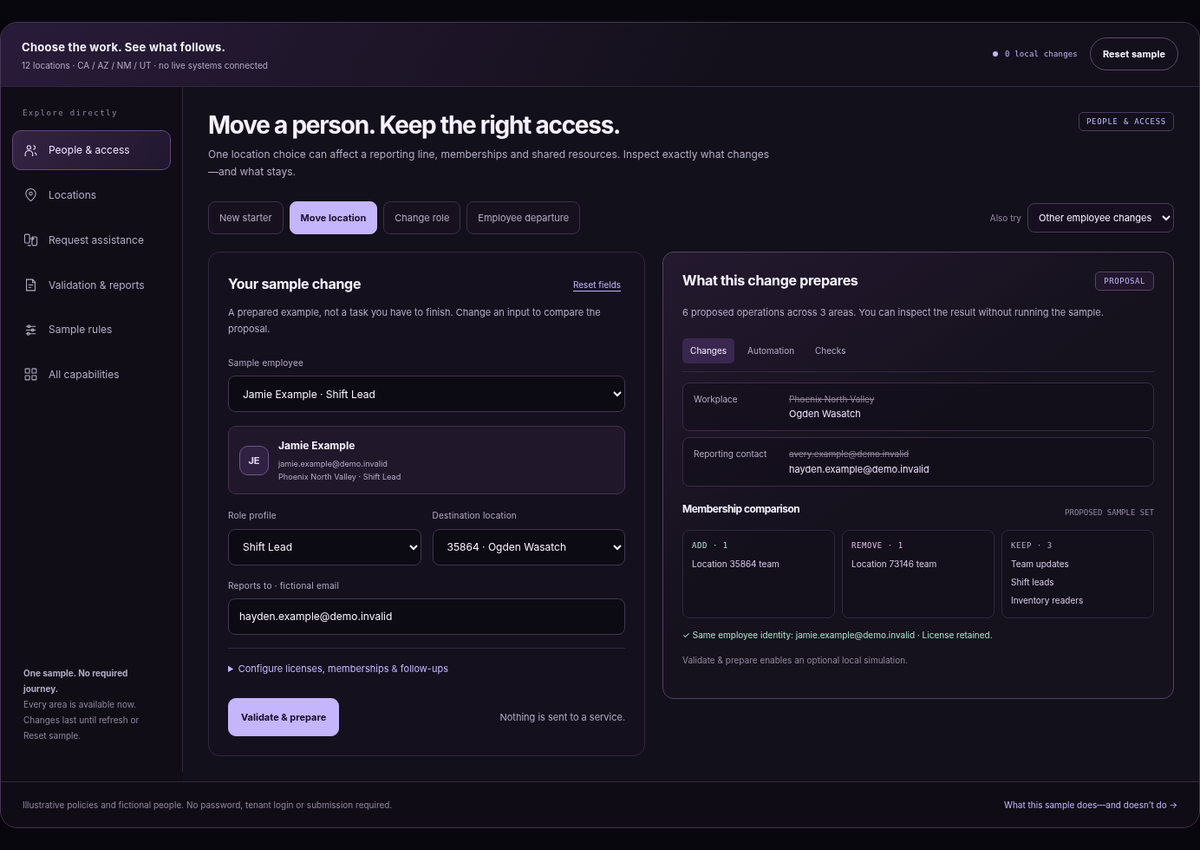Click 'Team updates' in Keep list
The image size is (1200, 850).
1040,564
